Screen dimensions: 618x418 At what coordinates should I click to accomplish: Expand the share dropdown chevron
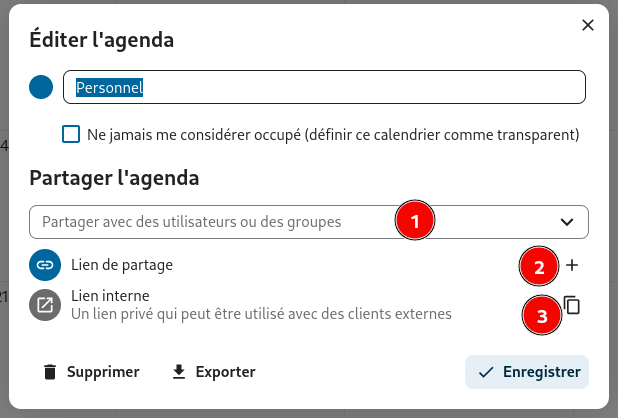point(567,221)
